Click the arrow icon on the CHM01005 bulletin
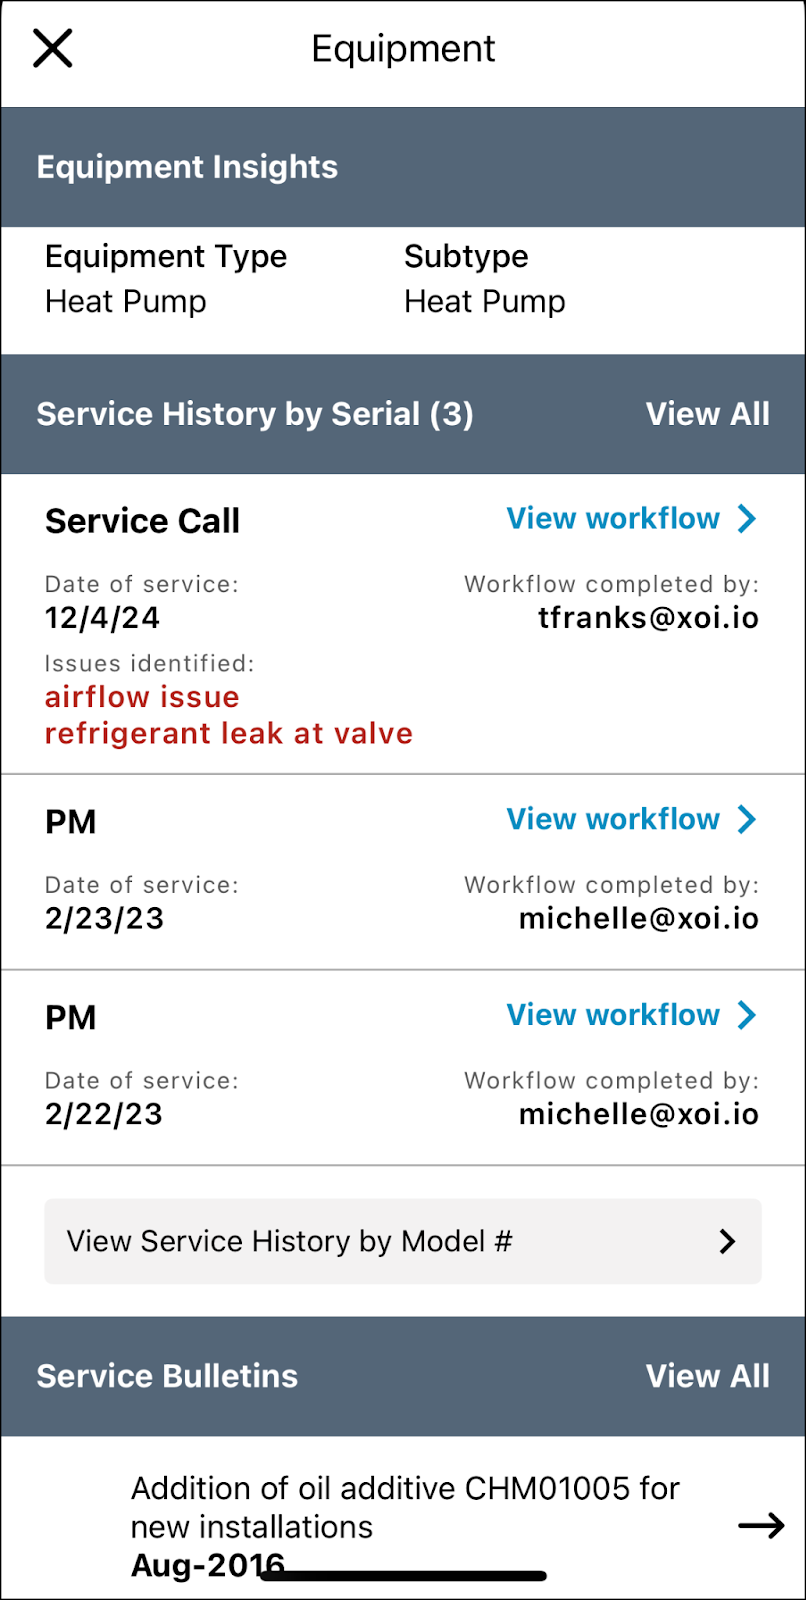 (x=761, y=1525)
